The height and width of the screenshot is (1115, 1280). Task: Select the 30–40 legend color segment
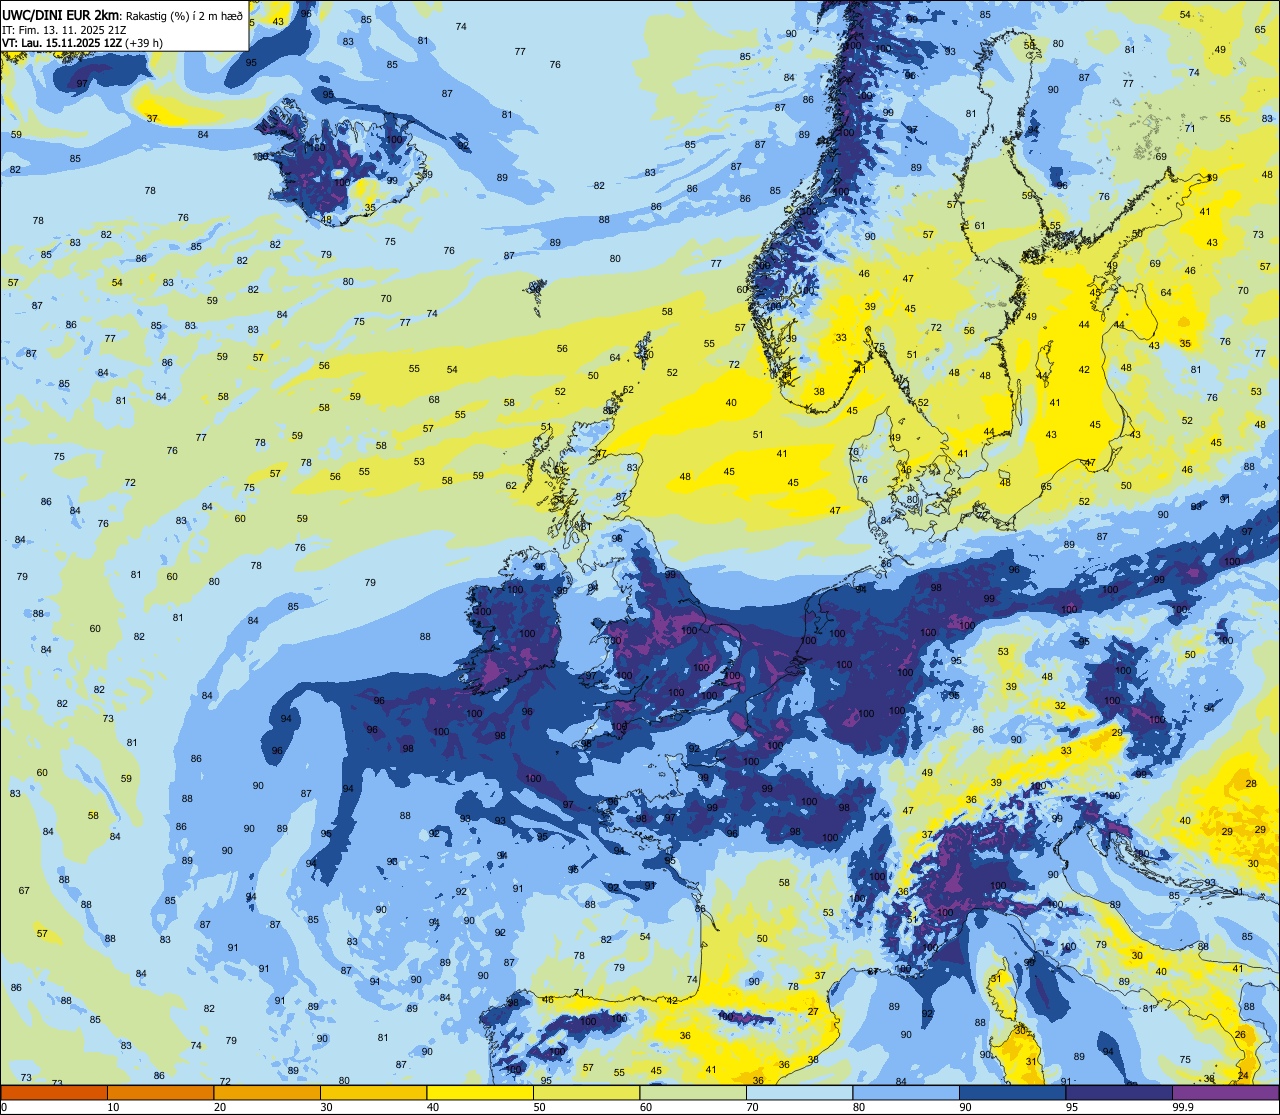tap(373, 1092)
